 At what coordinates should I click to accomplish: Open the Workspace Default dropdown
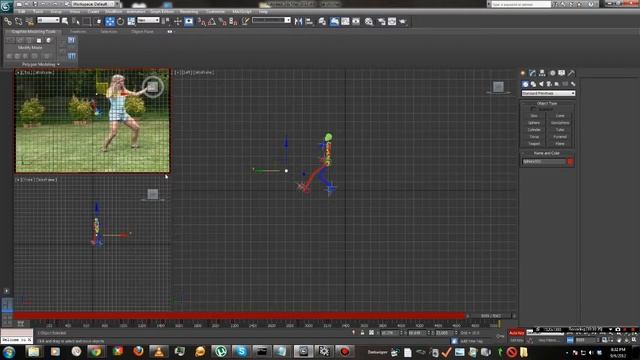96,4
